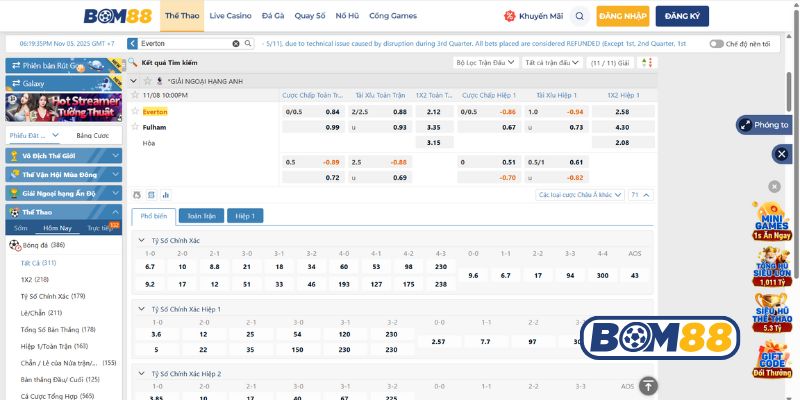Open the Live Casino menu

pyautogui.click(x=230, y=16)
